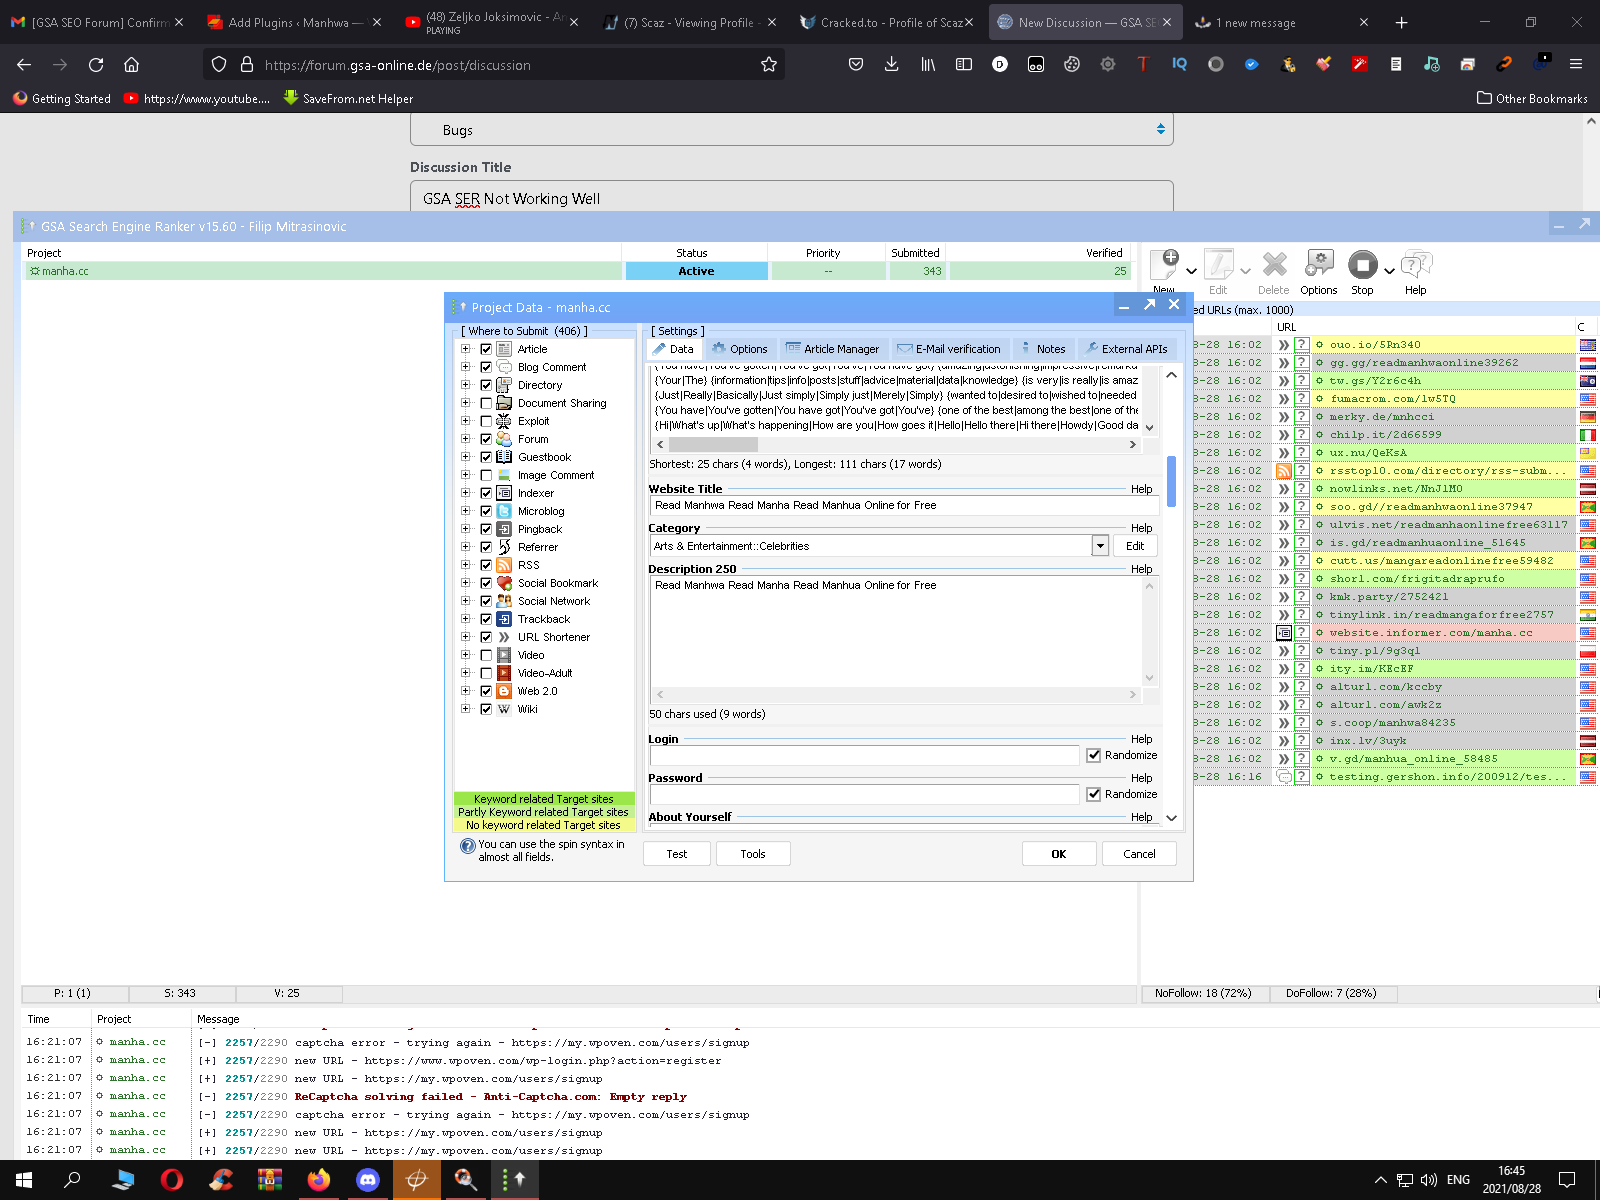Click the Stop toolbar icon
The width and height of the screenshot is (1600, 1200).
1362,264
